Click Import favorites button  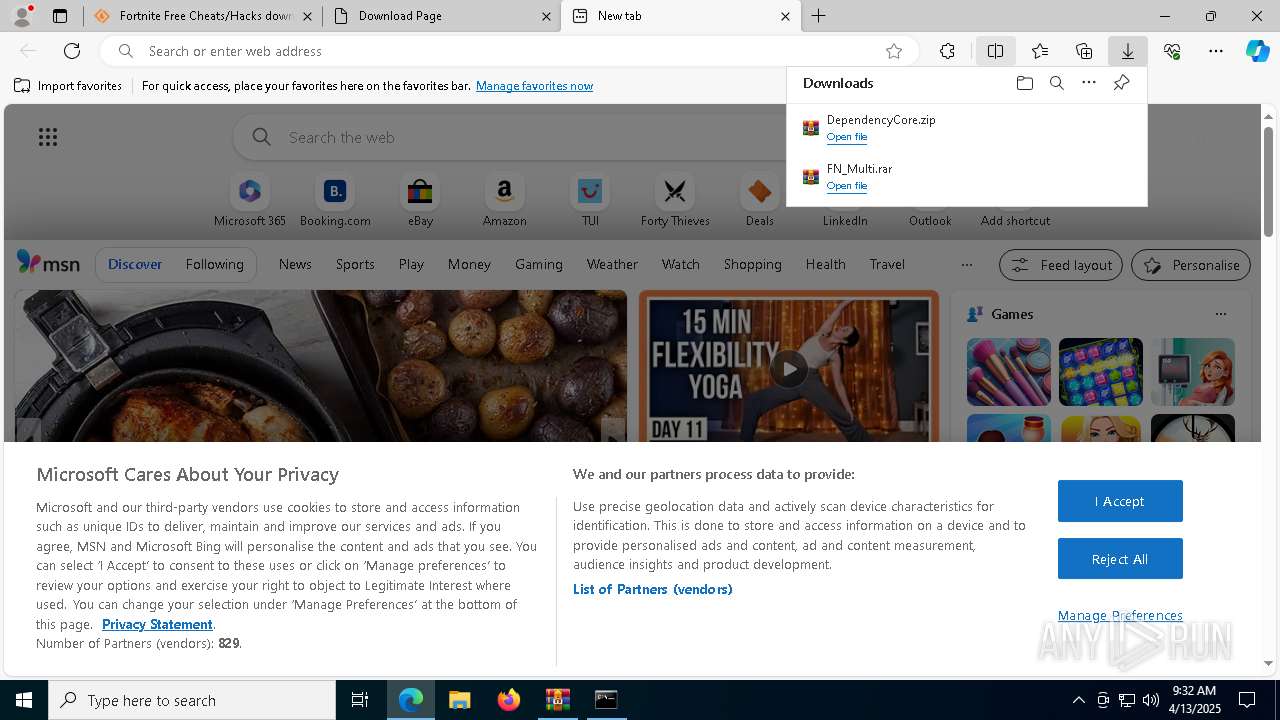(68, 86)
